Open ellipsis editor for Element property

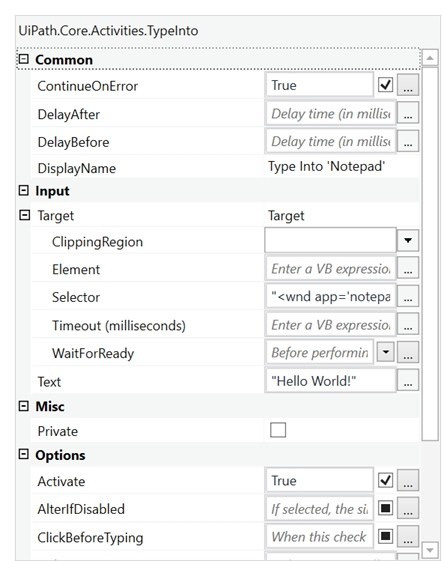[408, 269]
